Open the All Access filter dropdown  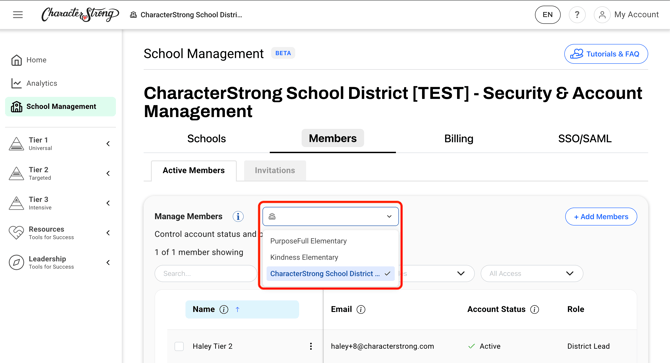(x=532, y=274)
